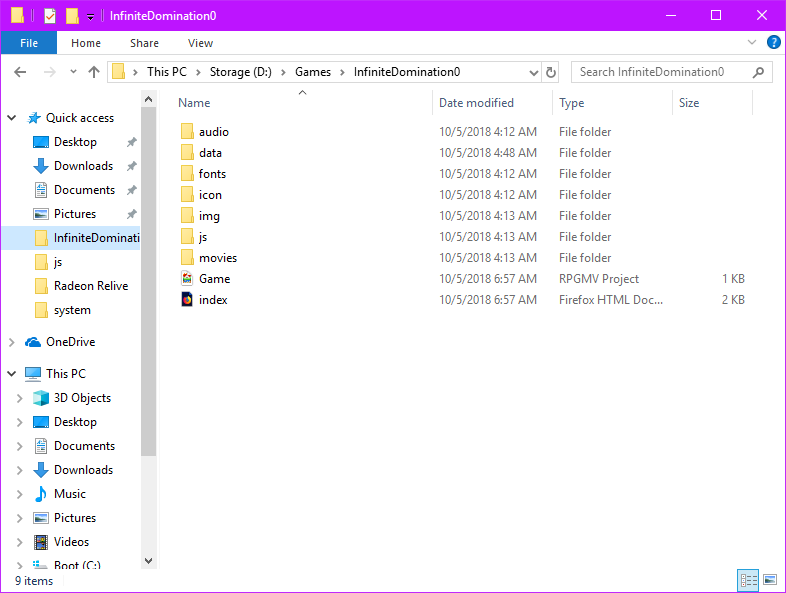Select js folder in navigation pane
The height and width of the screenshot is (593, 786).
pos(58,262)
